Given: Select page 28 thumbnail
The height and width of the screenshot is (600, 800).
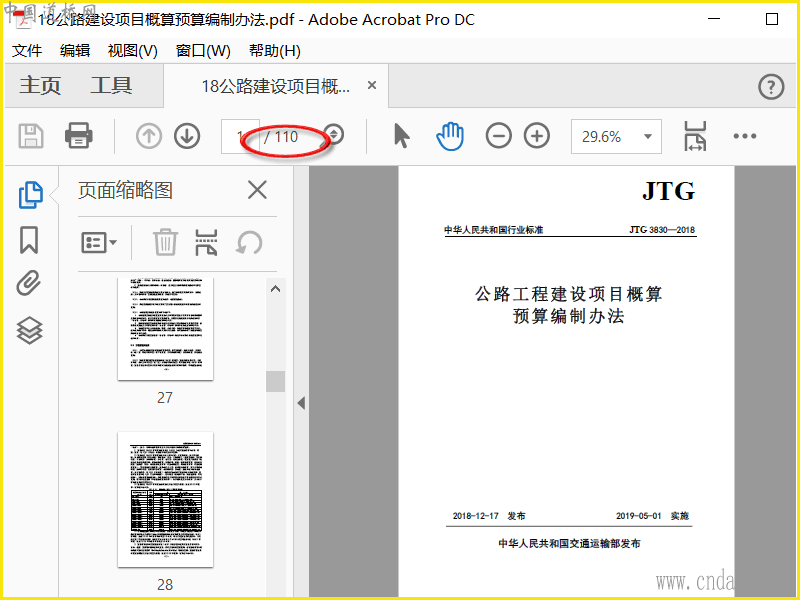Looking at the screenshot, I should [x=165, y=499].
